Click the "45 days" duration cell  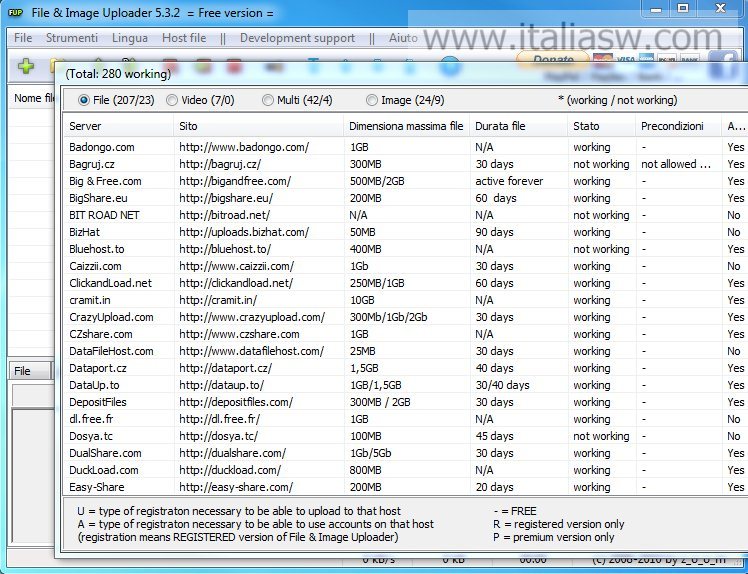tap(494, 437)
